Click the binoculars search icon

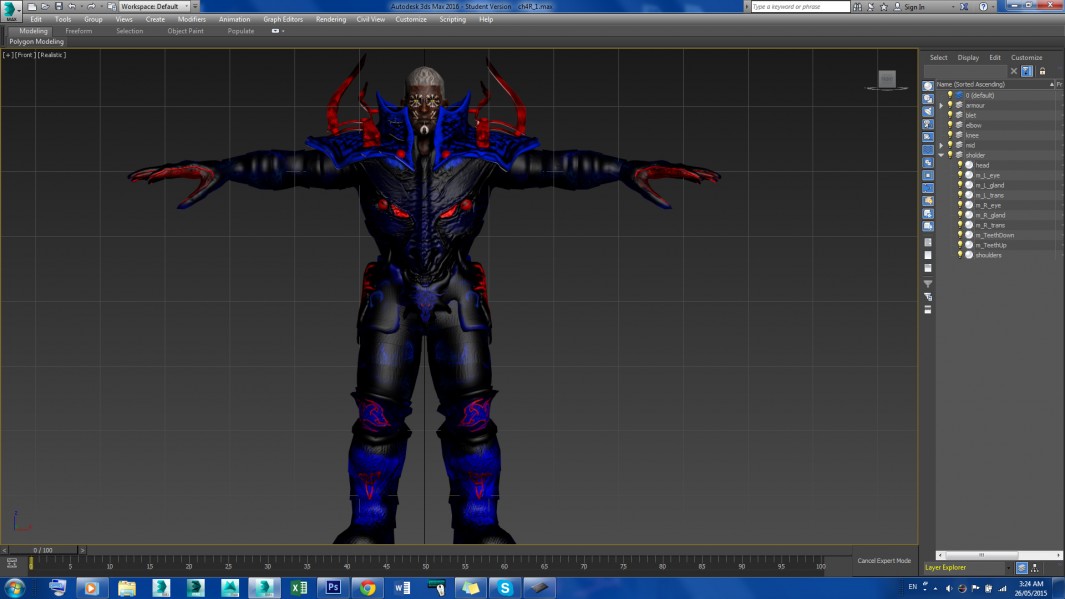(858, 7)
